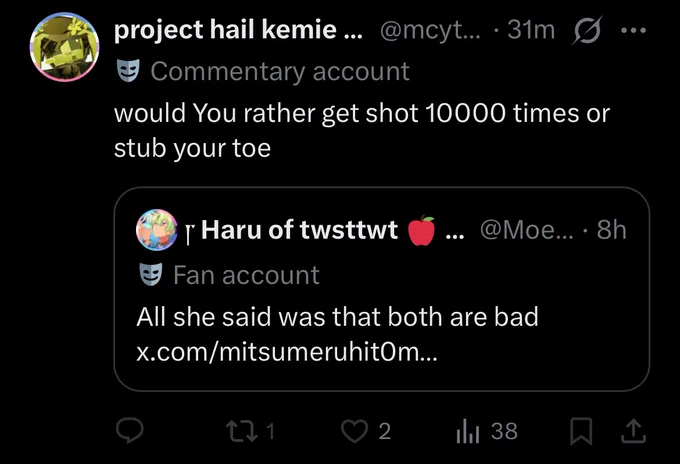680x464 pixels.
Task: Open Haru of twsttwt's small avatar
Action: click(x=157, y=230)
